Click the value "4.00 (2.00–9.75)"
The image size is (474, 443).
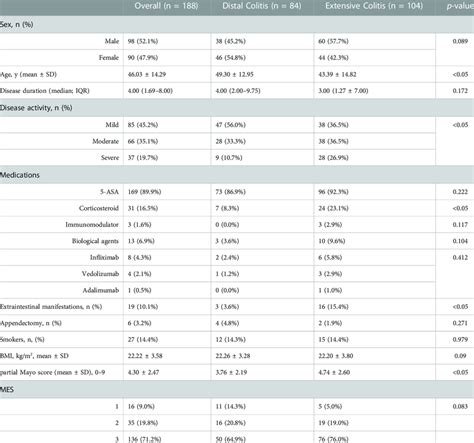(238, 91)
